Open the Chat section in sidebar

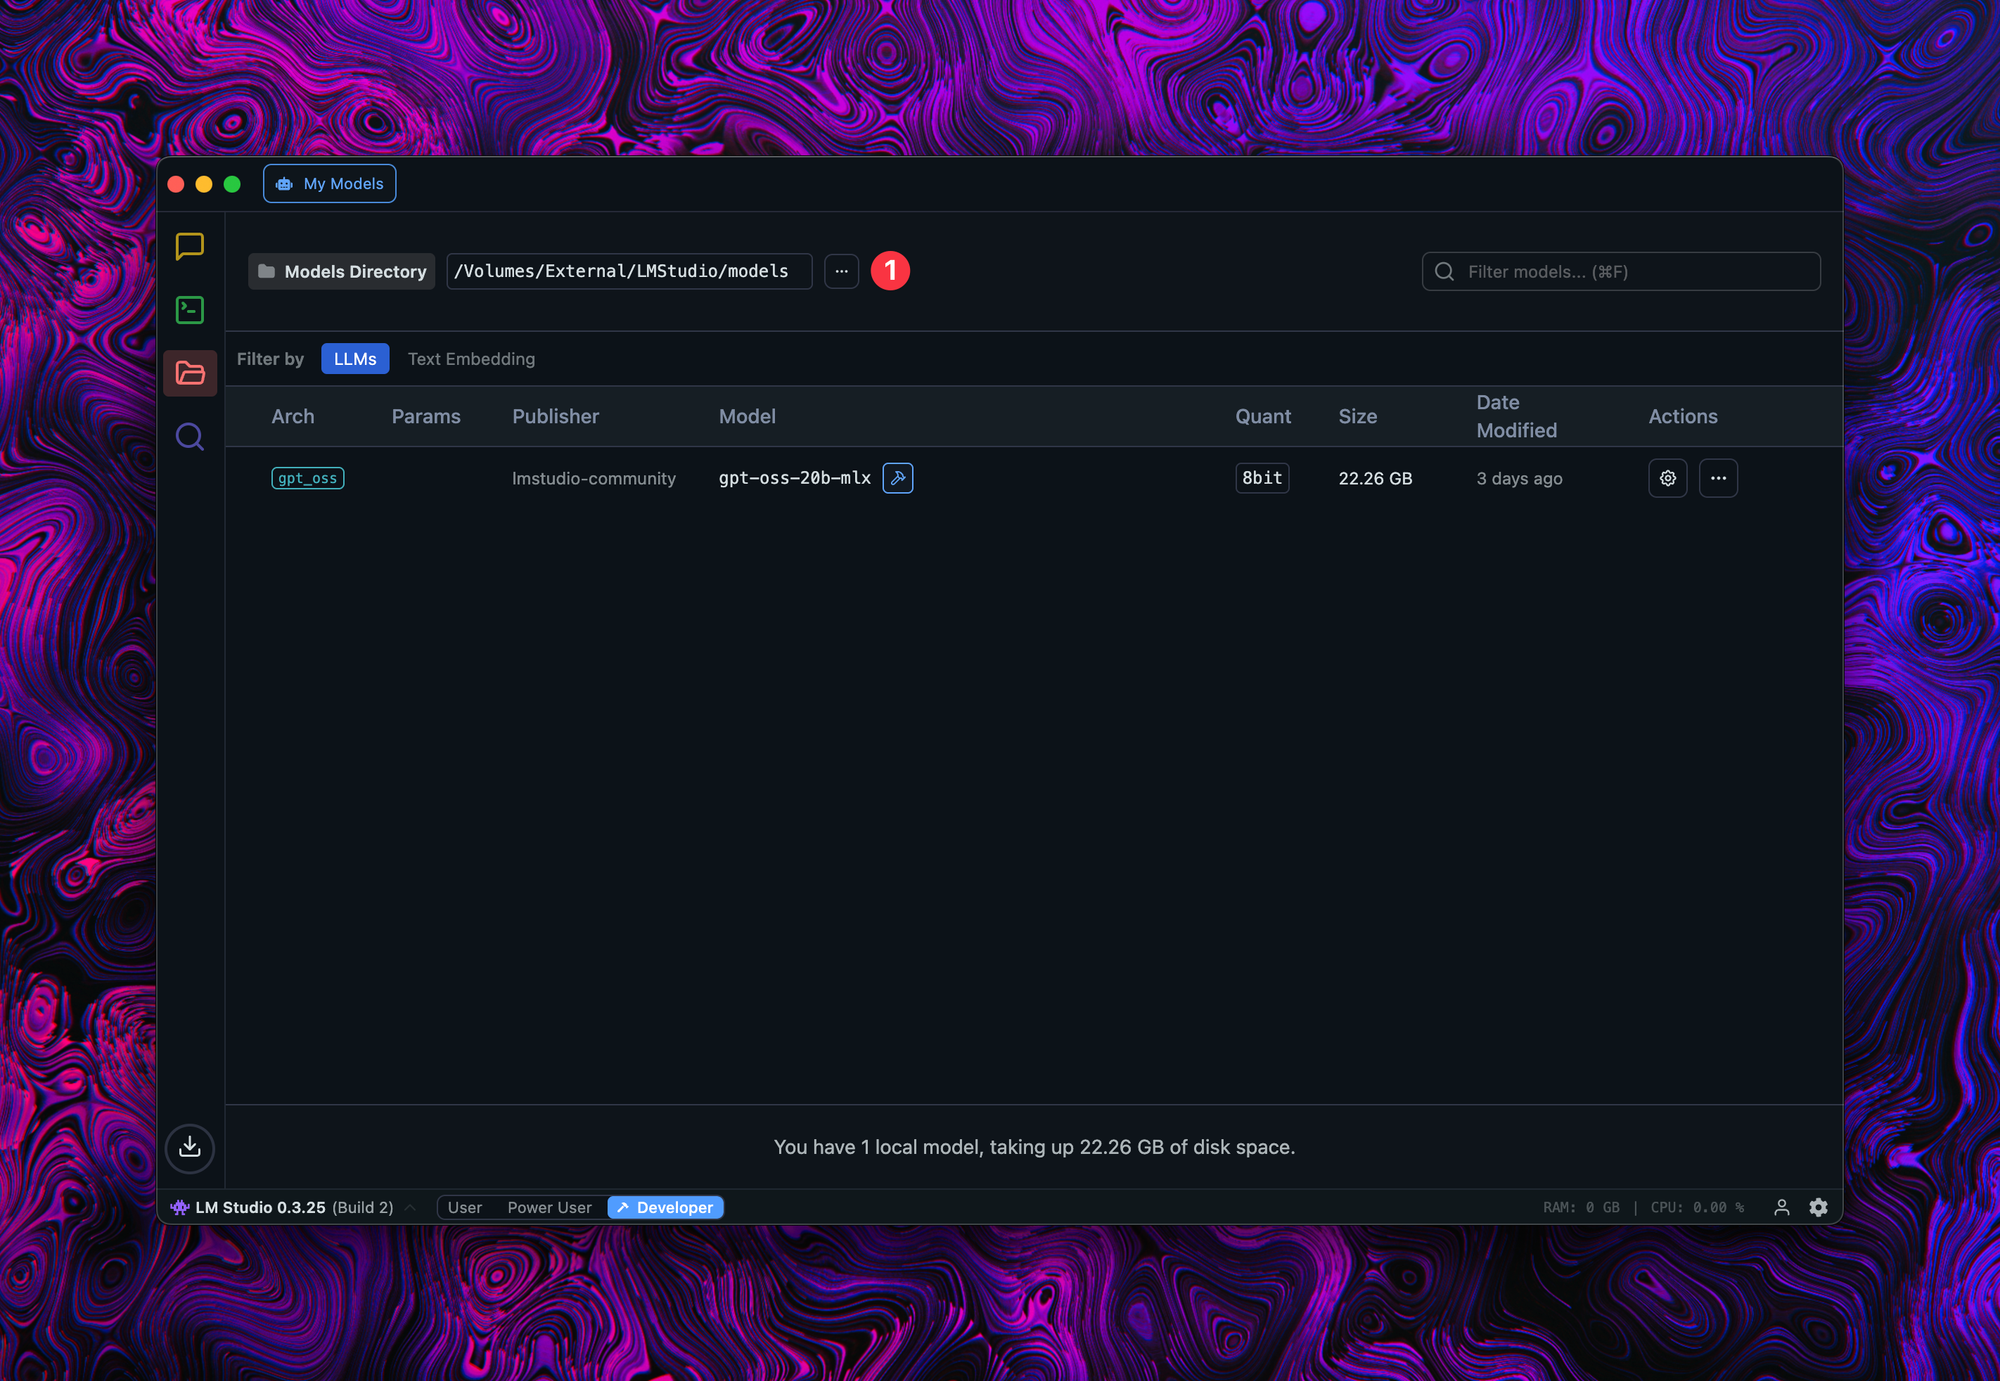click(x=189, y=246)
